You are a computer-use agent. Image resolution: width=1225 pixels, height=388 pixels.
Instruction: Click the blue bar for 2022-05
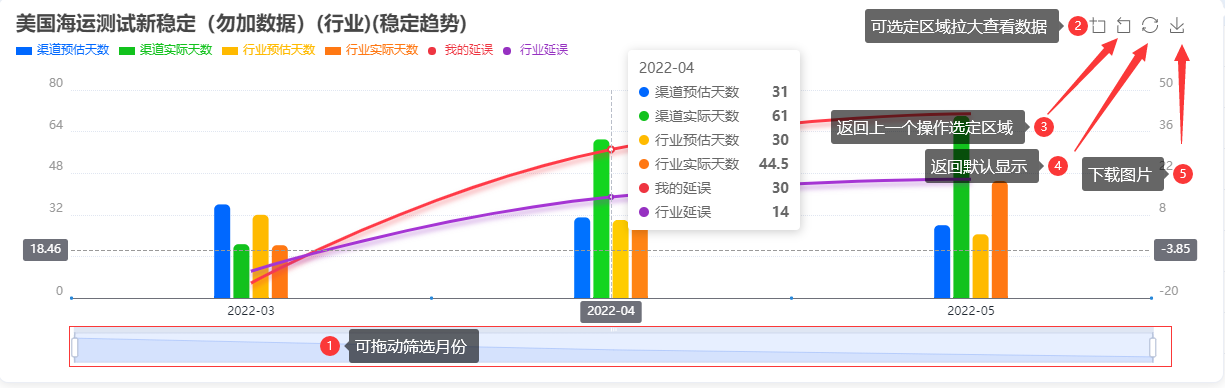942,262
